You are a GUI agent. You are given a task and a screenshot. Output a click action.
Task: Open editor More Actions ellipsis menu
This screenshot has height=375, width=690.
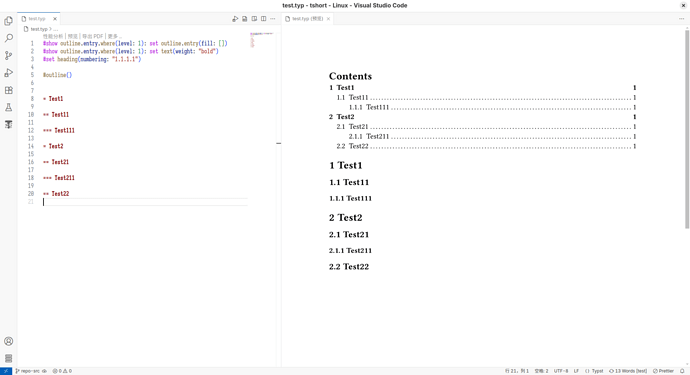point(273,19)
